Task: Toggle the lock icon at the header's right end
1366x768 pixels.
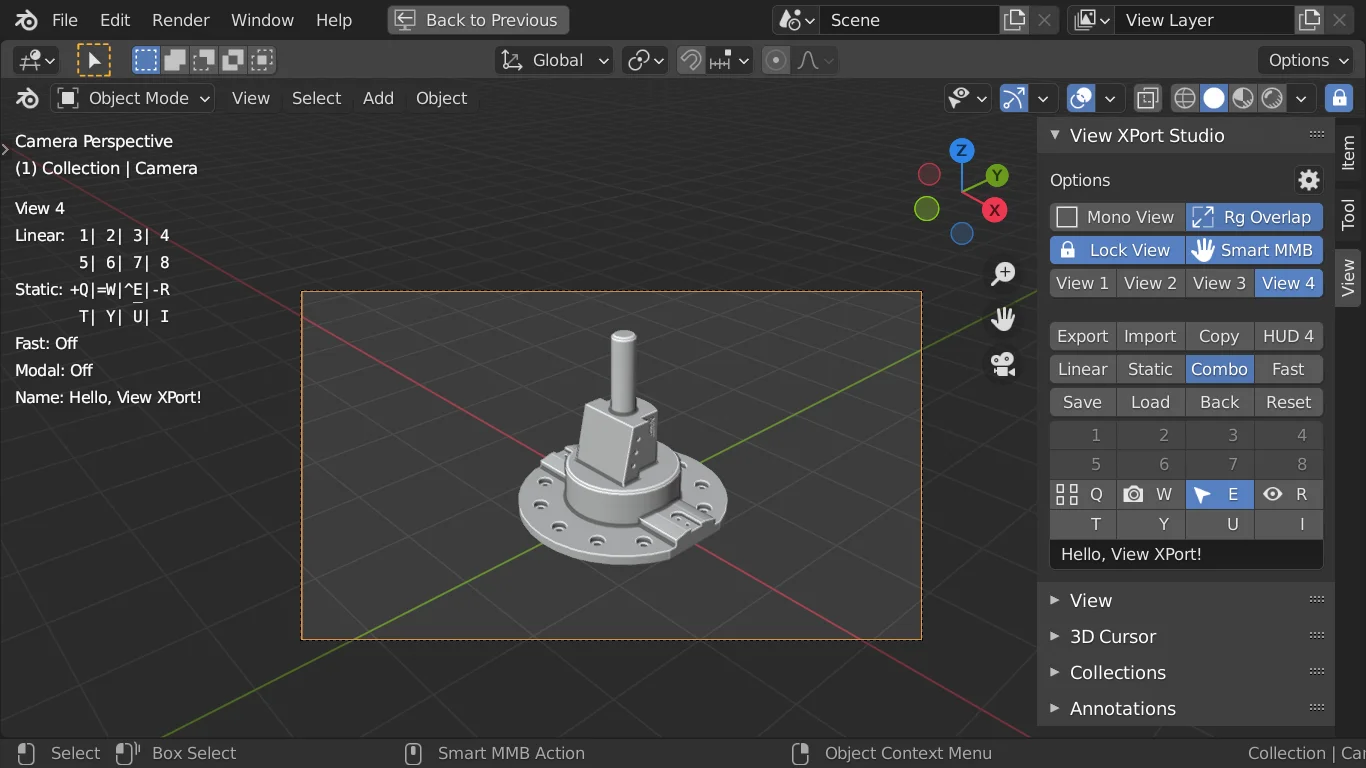Action: coord(1339,98)
